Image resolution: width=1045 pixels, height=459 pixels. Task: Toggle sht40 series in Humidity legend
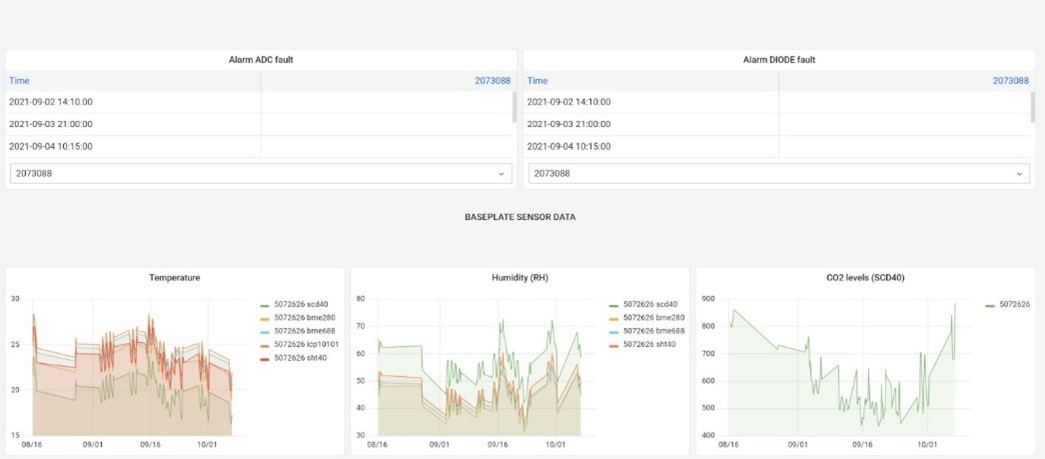click(x=650, y=344)
